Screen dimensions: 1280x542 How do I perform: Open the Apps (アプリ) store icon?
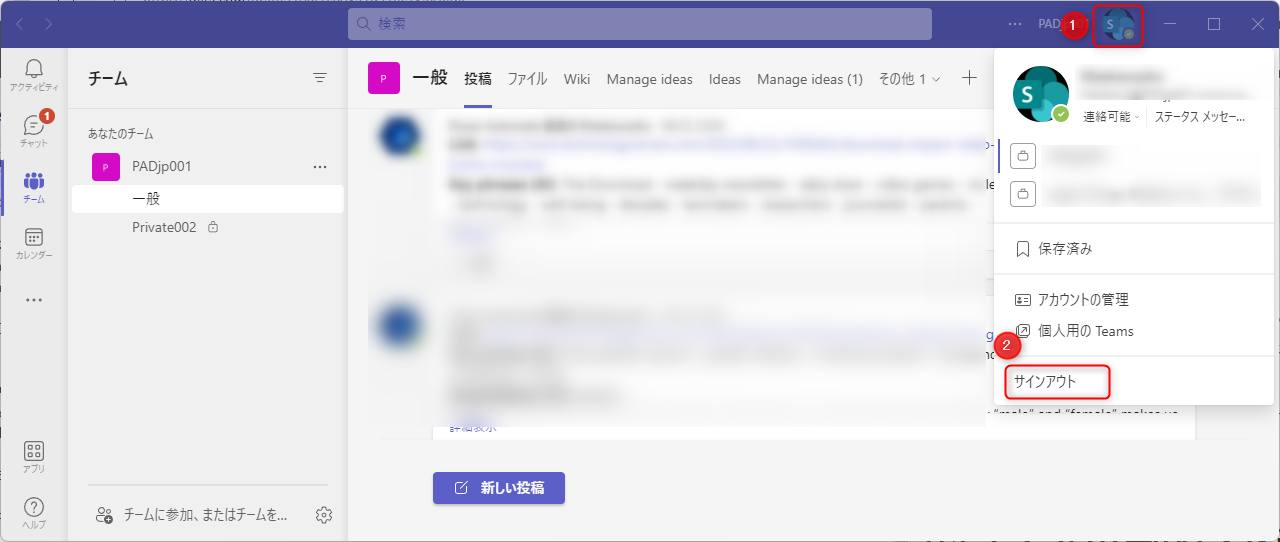(34, 457)
